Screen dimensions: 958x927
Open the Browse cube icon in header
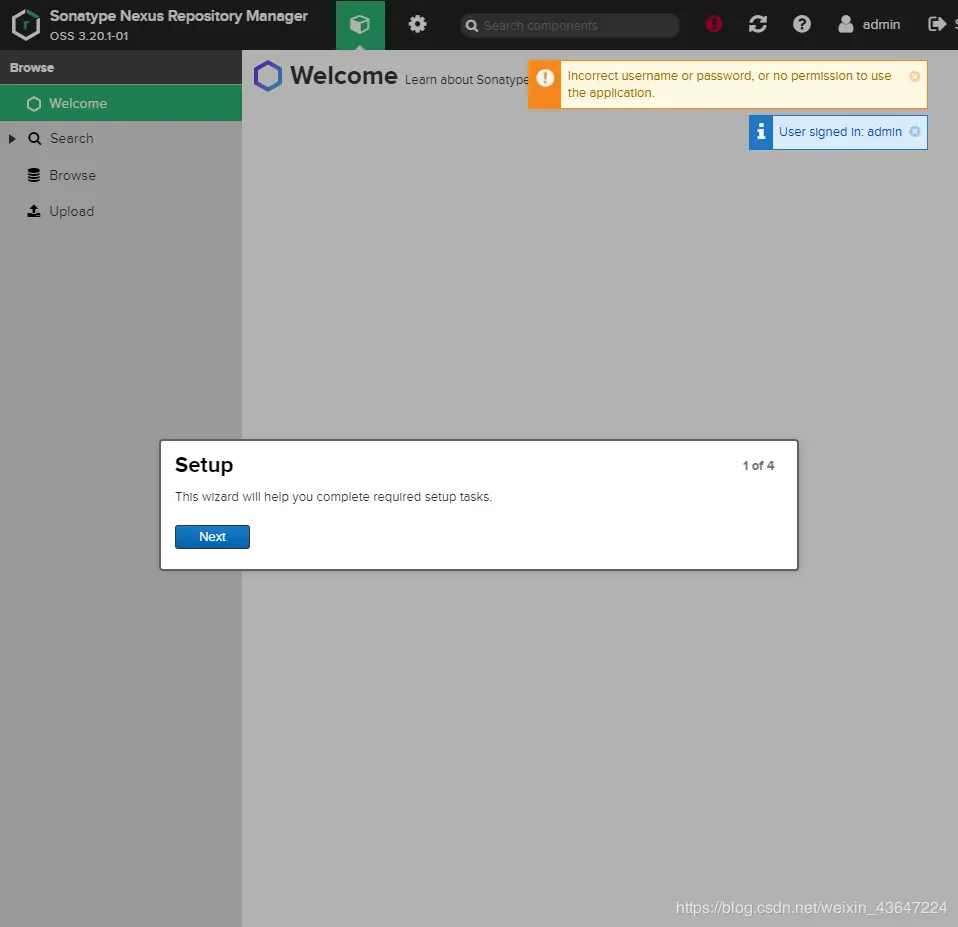coord(360,24)
